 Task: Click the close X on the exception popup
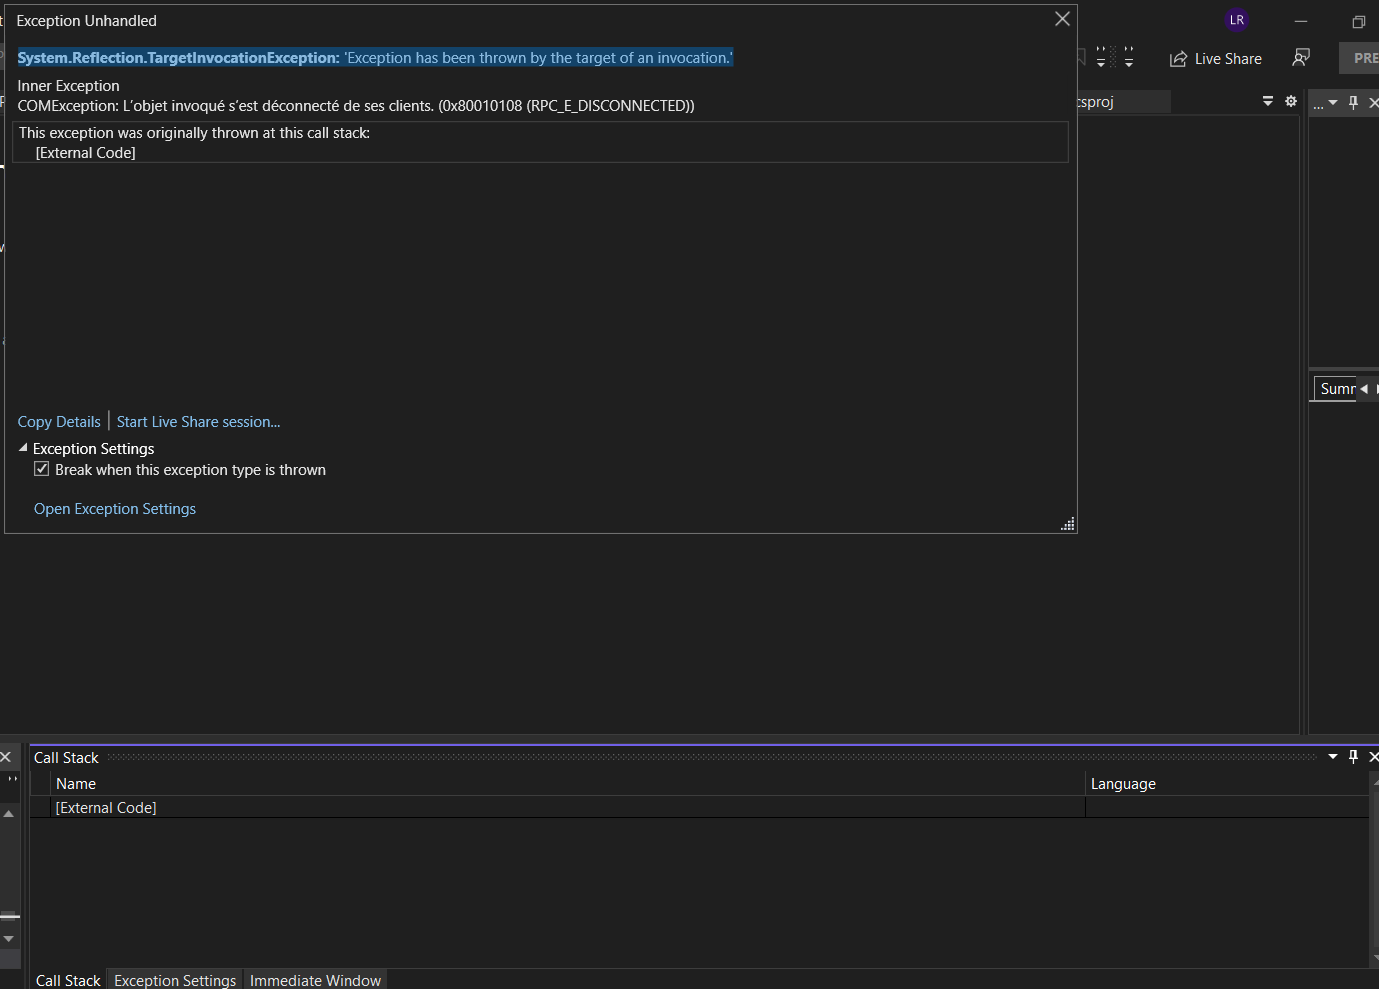[1062, 18]
